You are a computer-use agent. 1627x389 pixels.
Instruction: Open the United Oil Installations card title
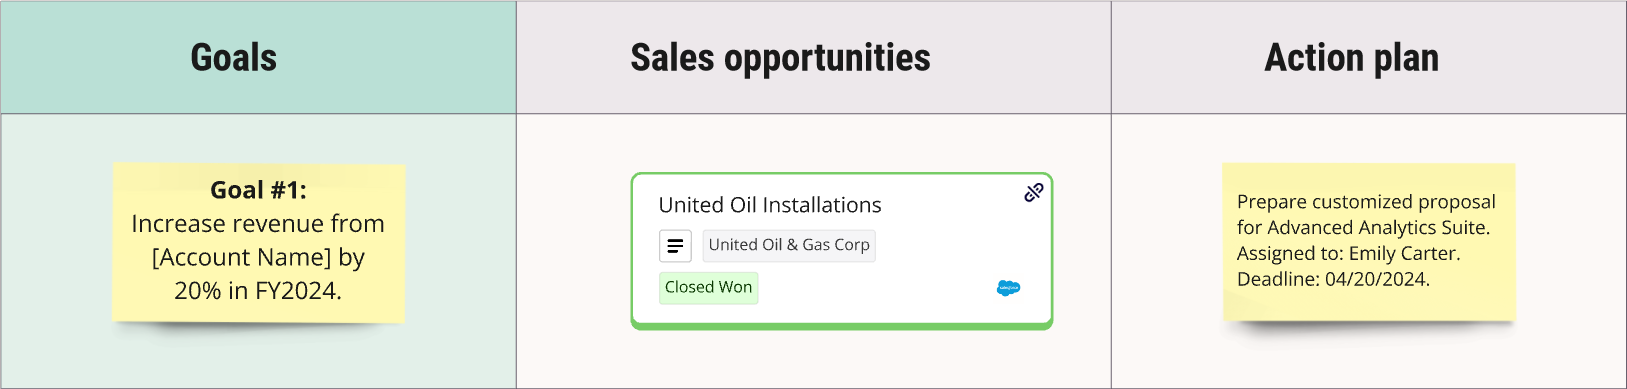click(770, 205)
